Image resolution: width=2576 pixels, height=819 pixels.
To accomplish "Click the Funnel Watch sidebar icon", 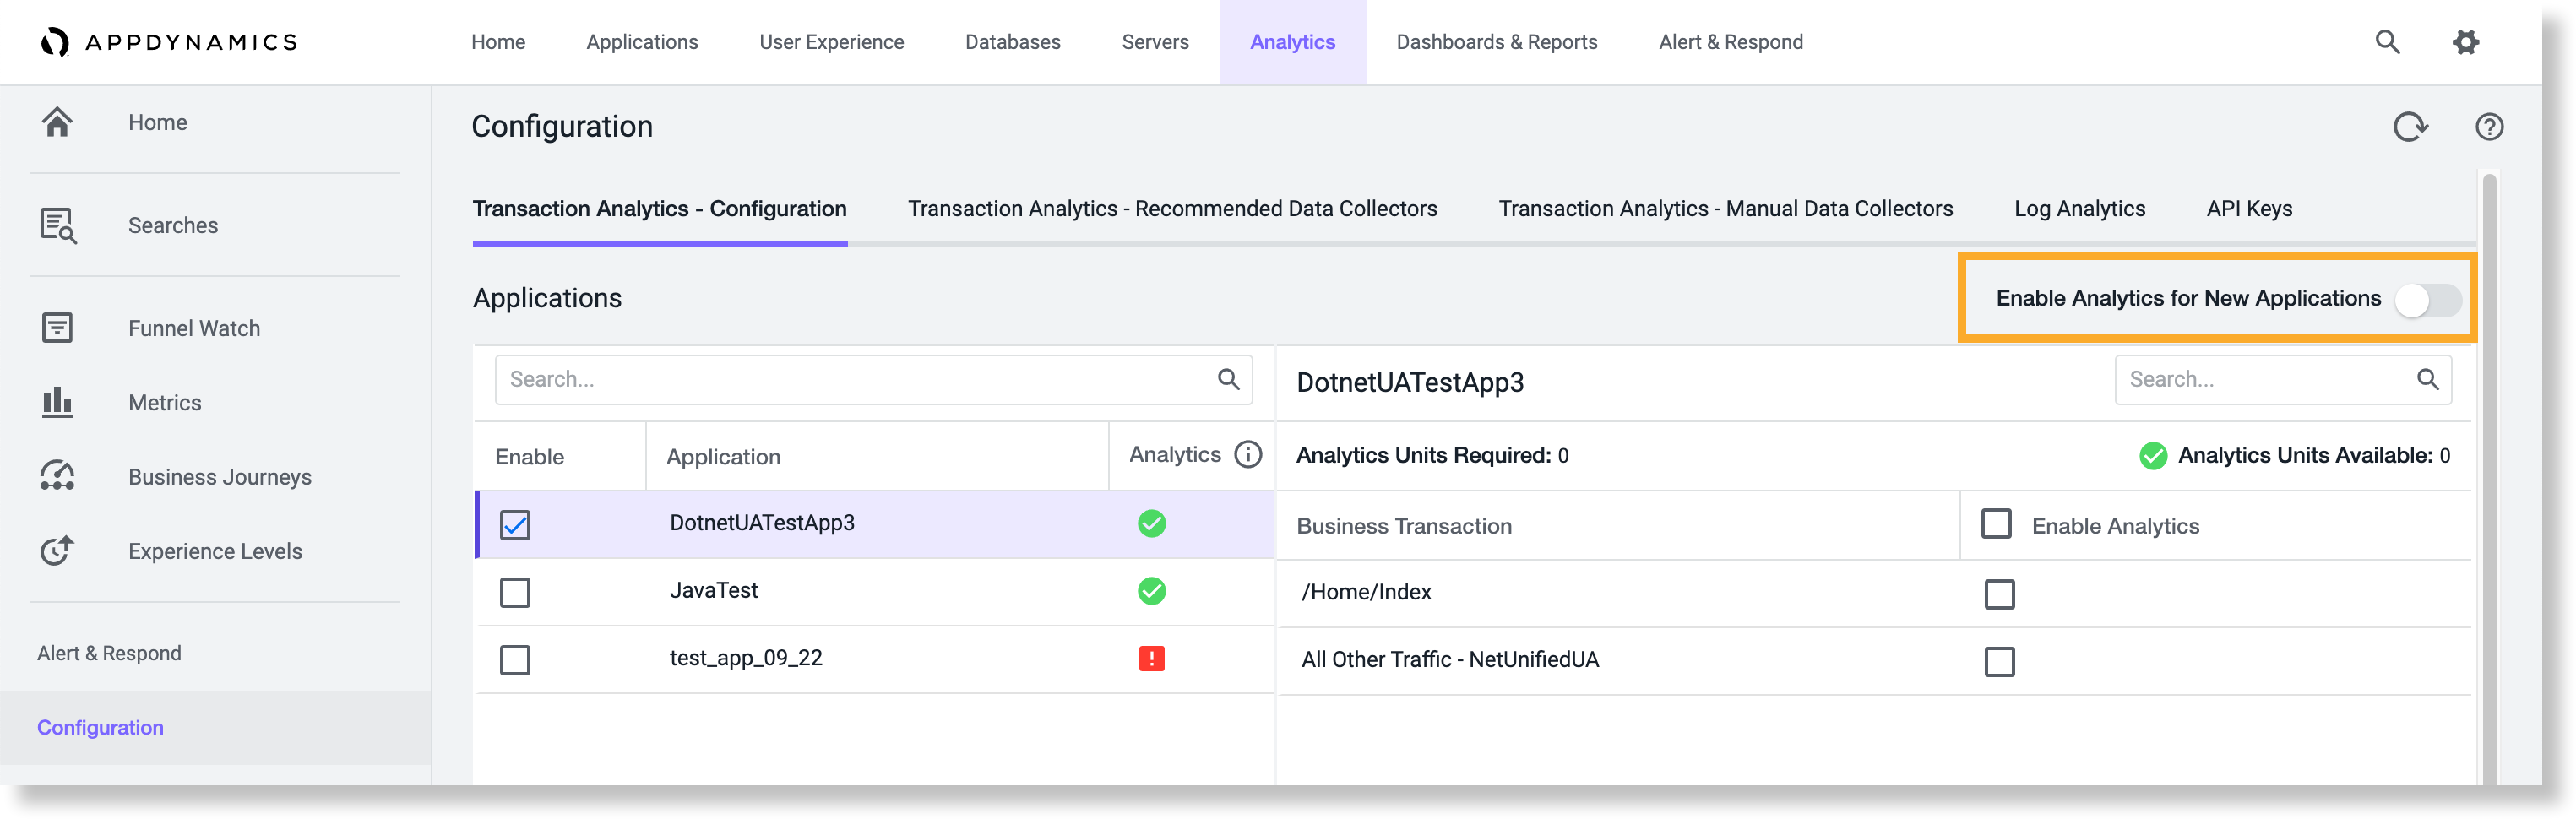I will click(57, 327).
